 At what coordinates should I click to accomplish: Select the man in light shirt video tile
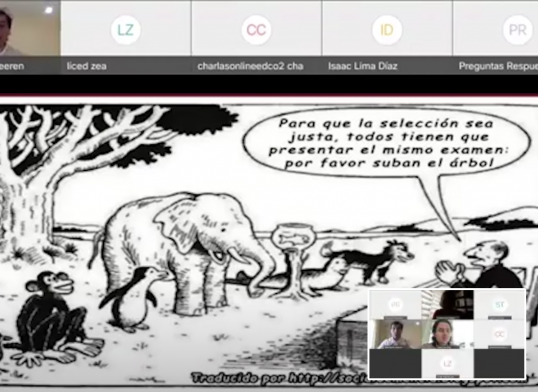(395, 334)
